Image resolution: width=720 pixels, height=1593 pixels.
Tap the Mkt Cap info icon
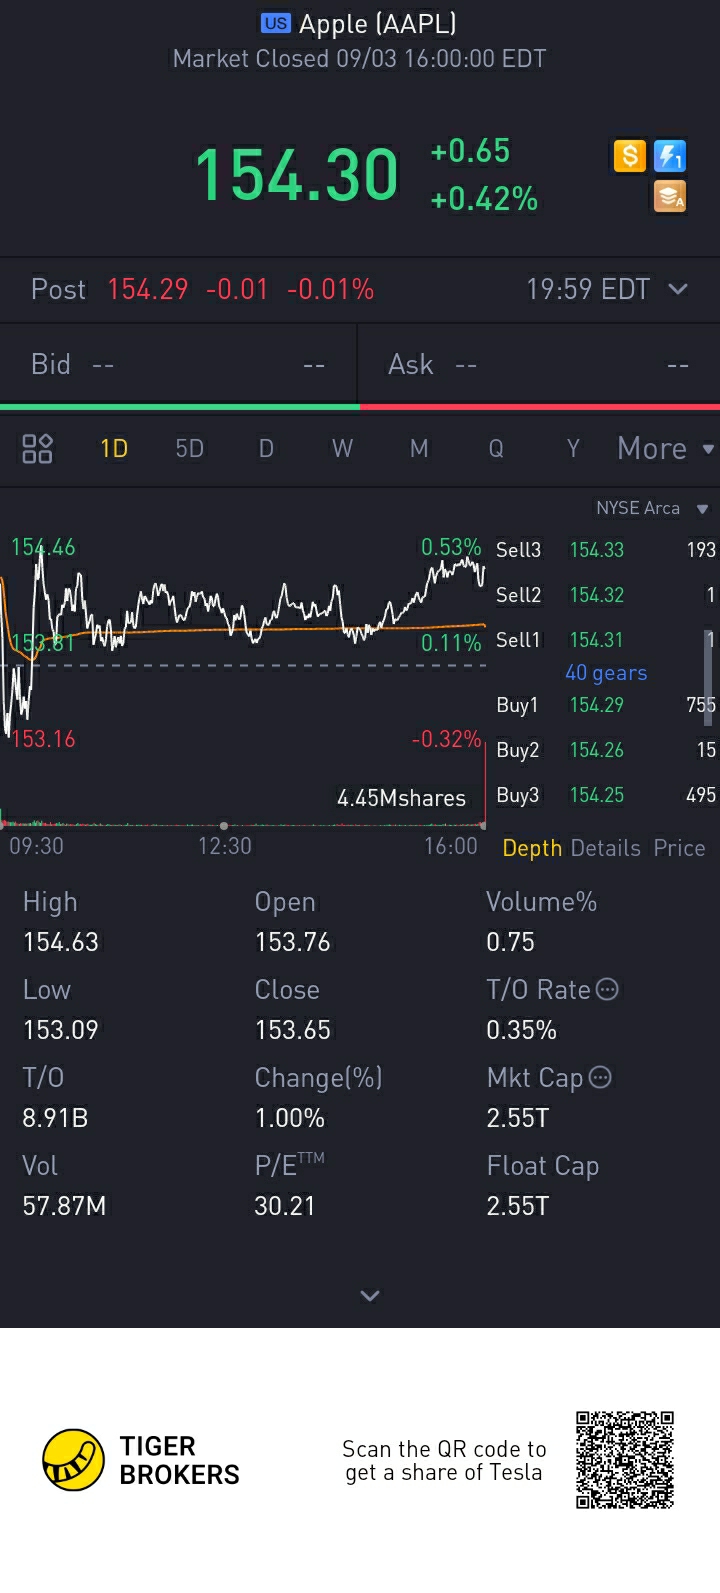coord(600,1077)
